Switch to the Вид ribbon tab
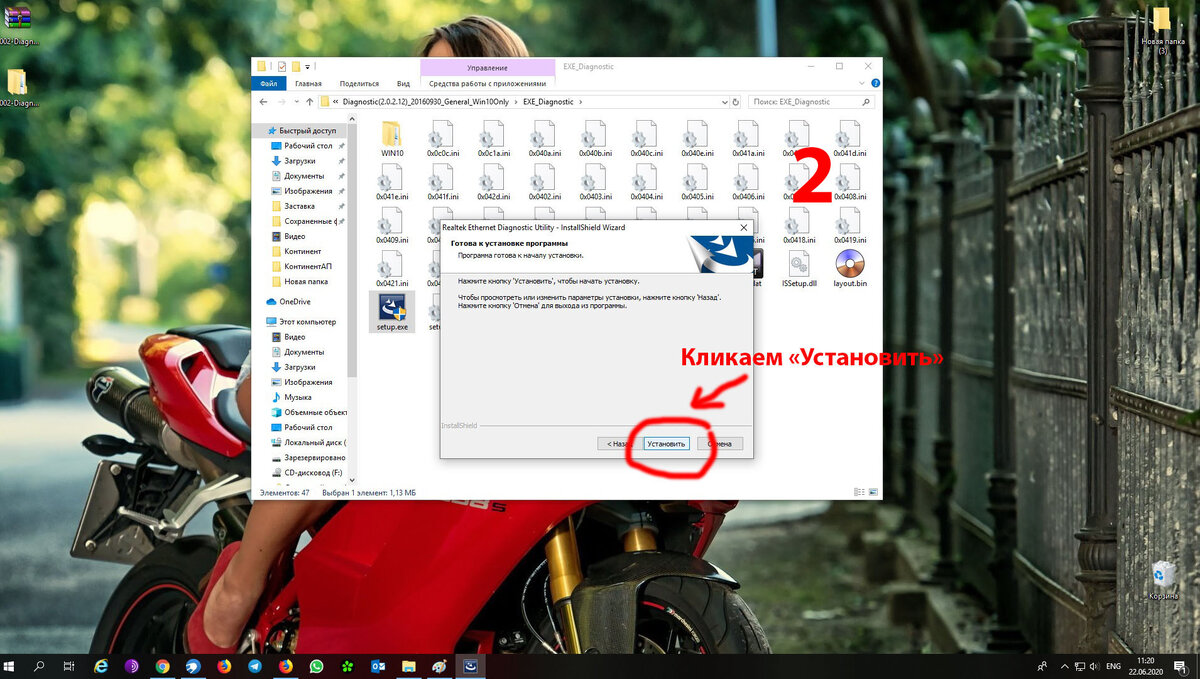Image resolution: width=1200 pixels, height=679 pixels. pos(404,82)
